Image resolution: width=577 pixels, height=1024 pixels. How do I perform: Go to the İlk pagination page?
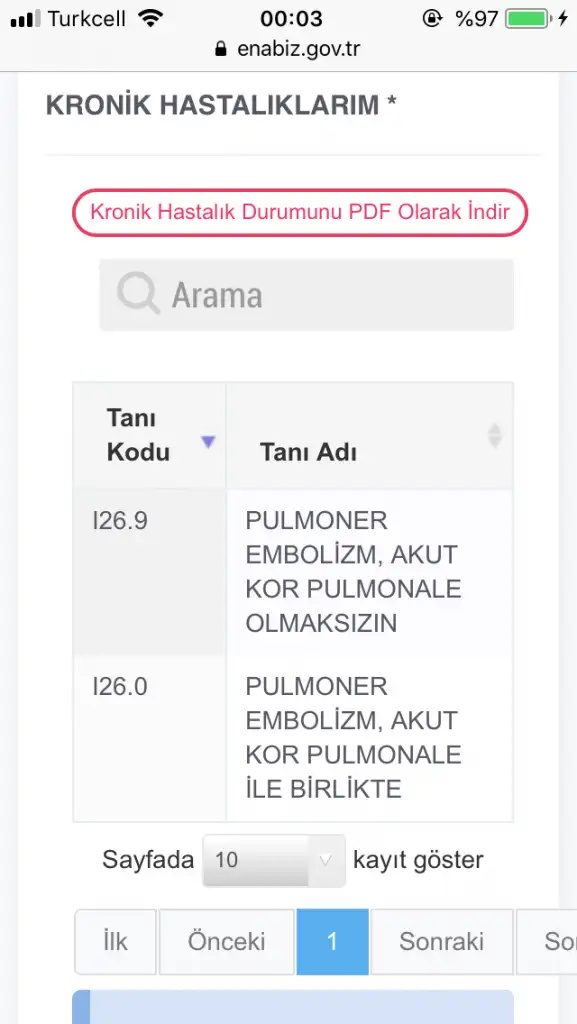point(116,942)
